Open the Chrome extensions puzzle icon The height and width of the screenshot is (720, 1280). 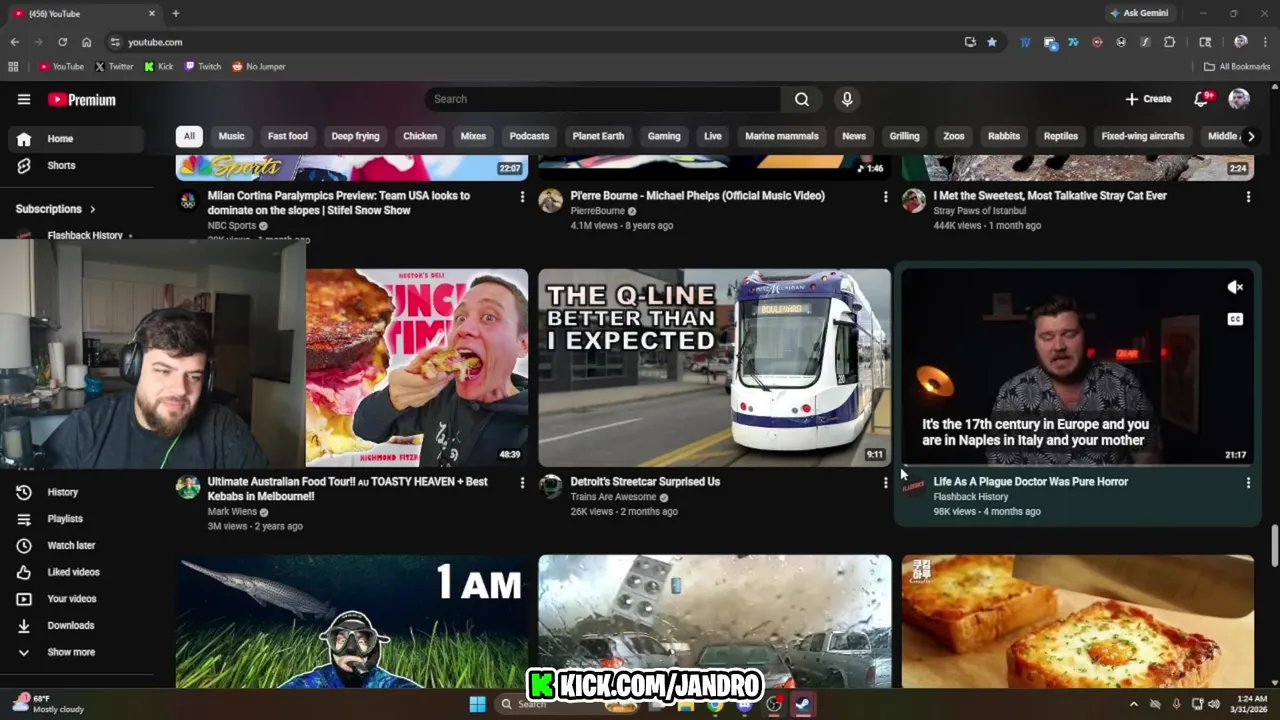(x=1169, y=42)
